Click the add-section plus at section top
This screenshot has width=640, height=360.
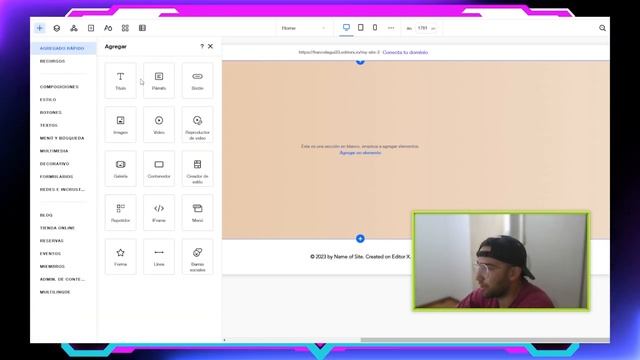pyautogui.click(x=360, y=61)
